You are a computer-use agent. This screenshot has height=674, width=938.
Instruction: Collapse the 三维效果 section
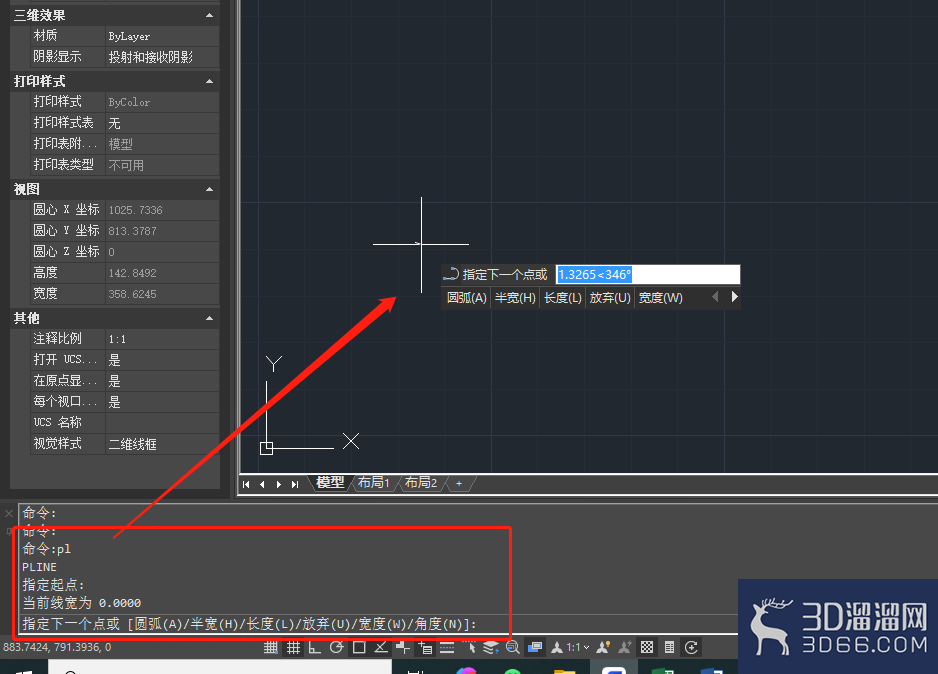(x=209, y=16)
